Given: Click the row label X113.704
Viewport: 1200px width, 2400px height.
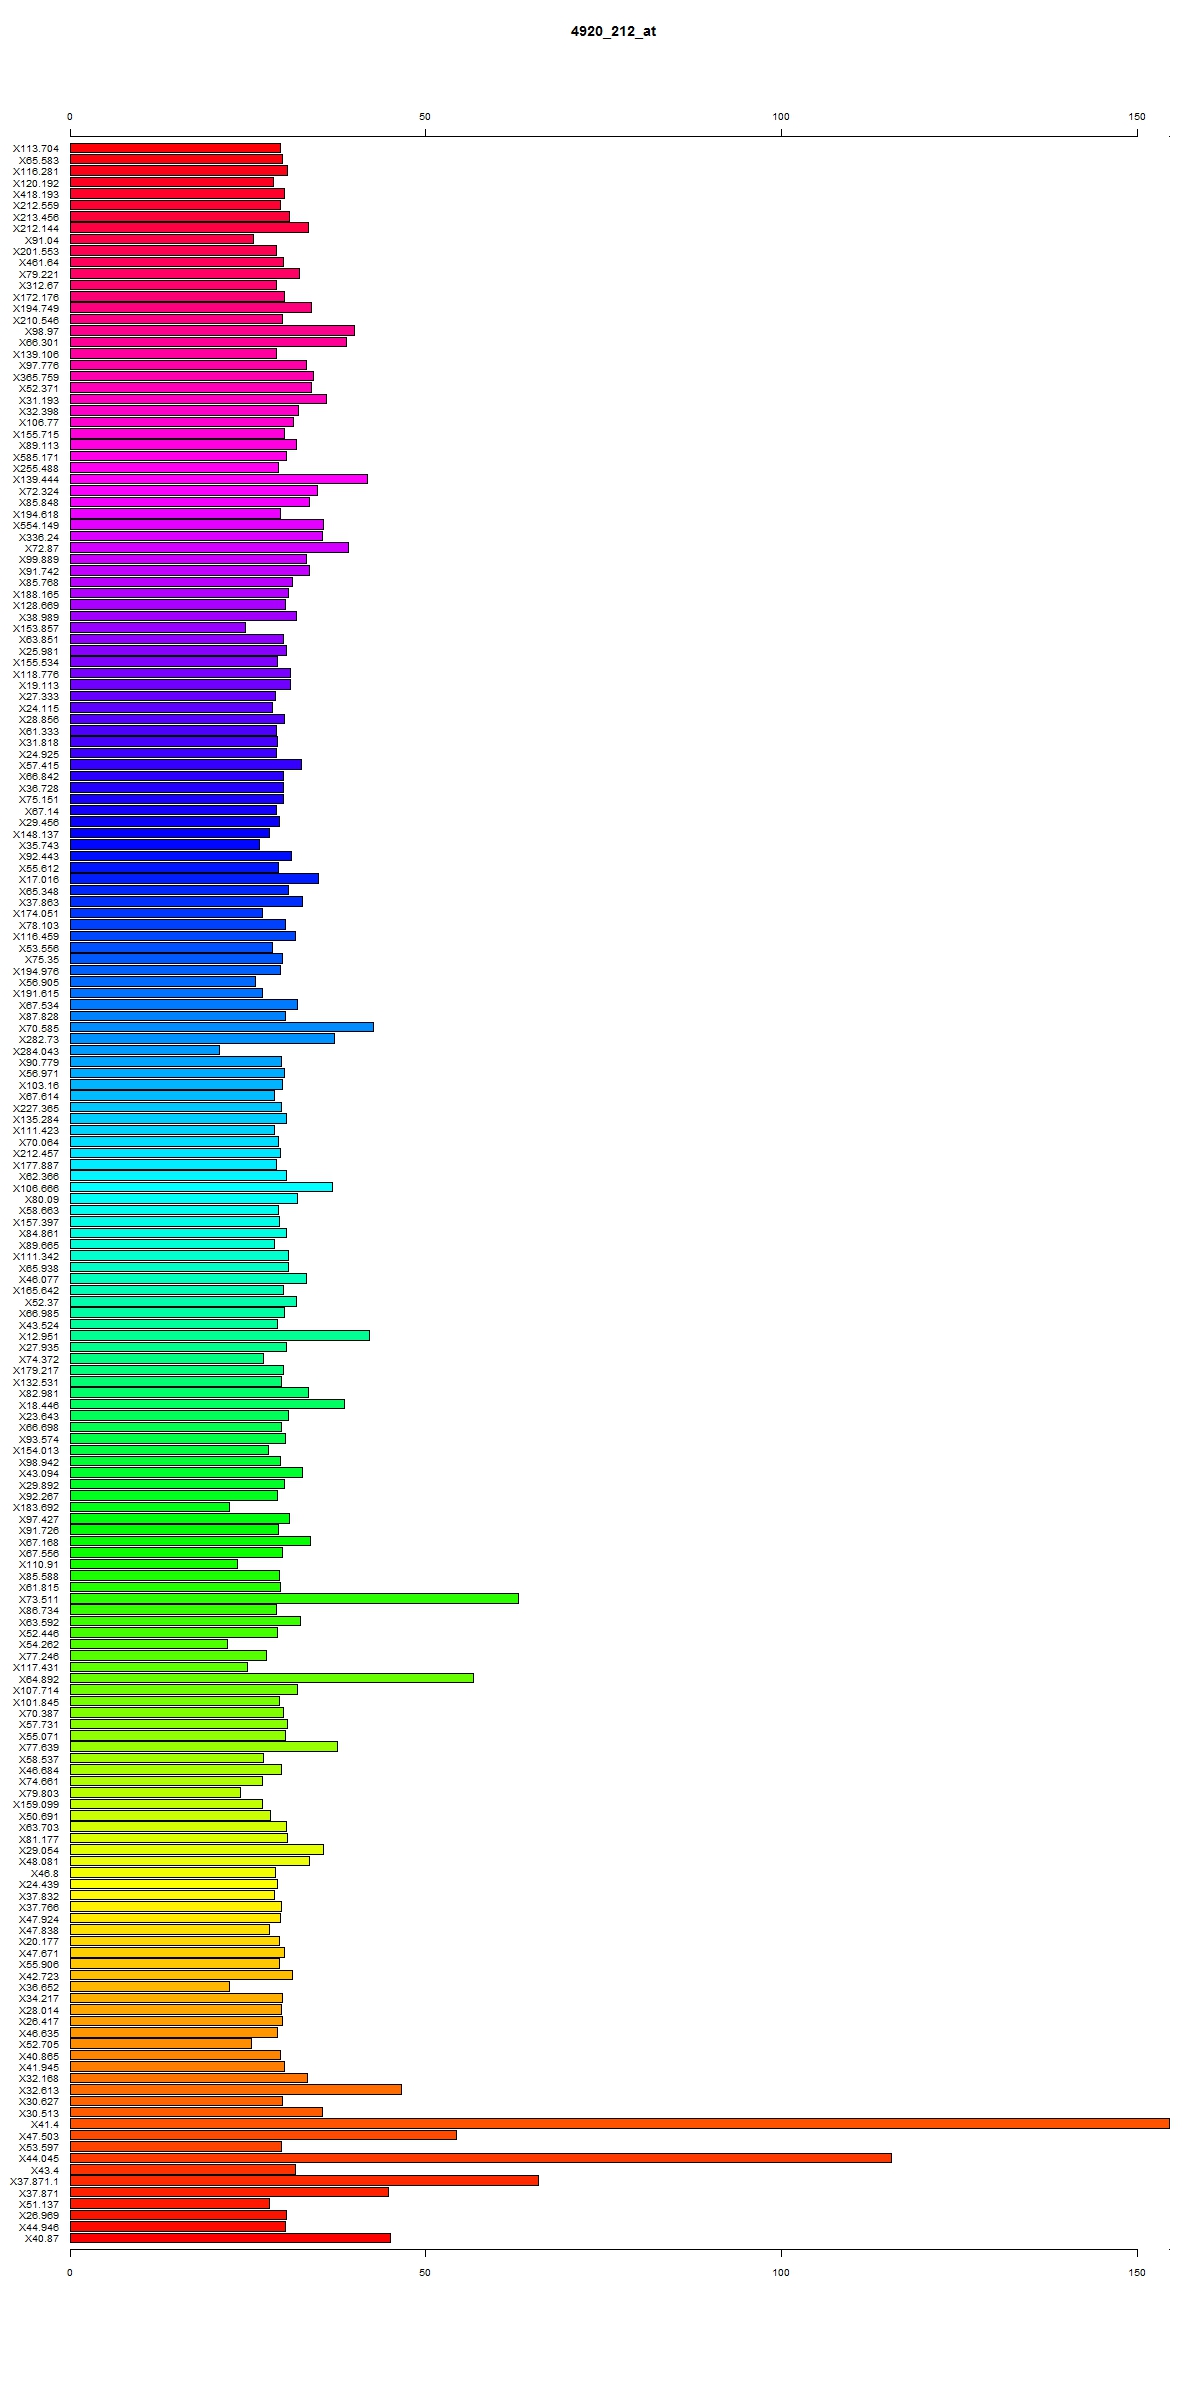Looking at the screenshot, I should (x=36, y=148).
